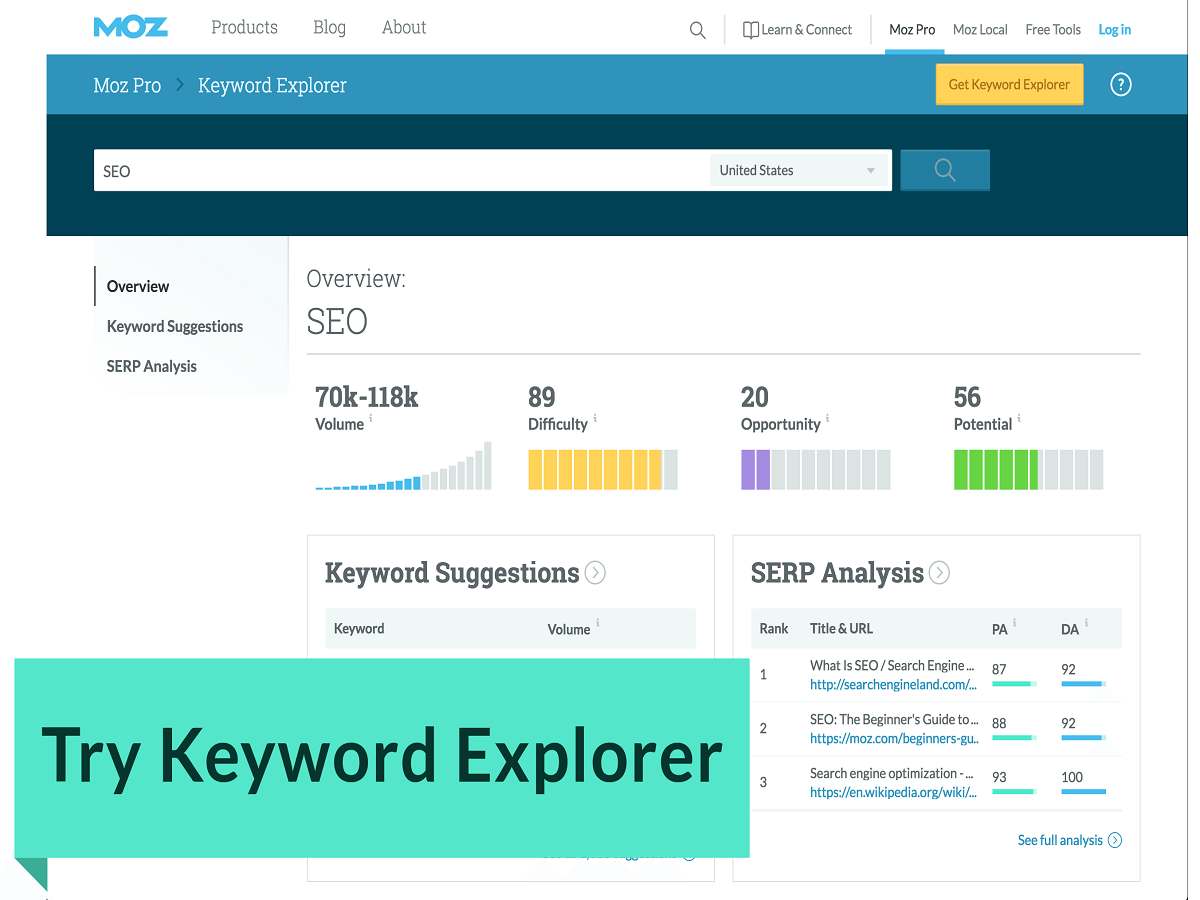The image size is (1200, 900).
Task: Select SERP Analysis in the sidebar
Action: coord(152,366)
